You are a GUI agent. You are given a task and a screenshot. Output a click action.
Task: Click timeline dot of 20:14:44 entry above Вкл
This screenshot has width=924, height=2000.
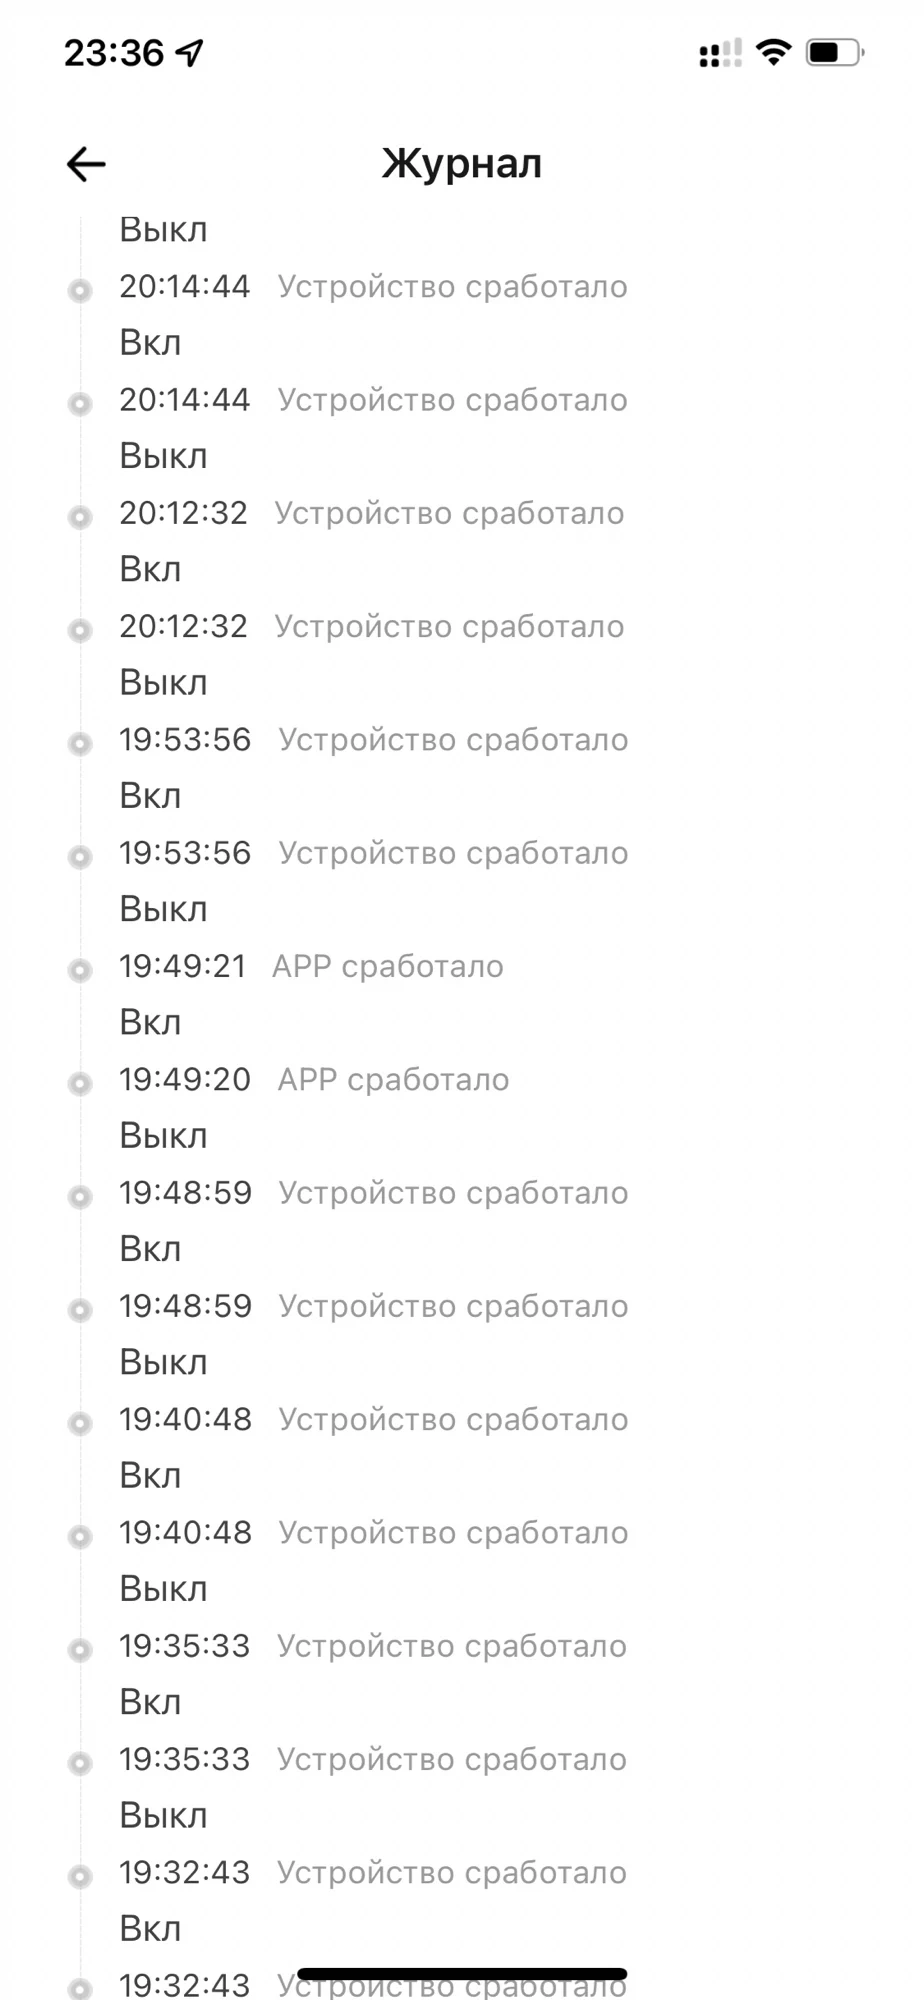coord(80,290)
